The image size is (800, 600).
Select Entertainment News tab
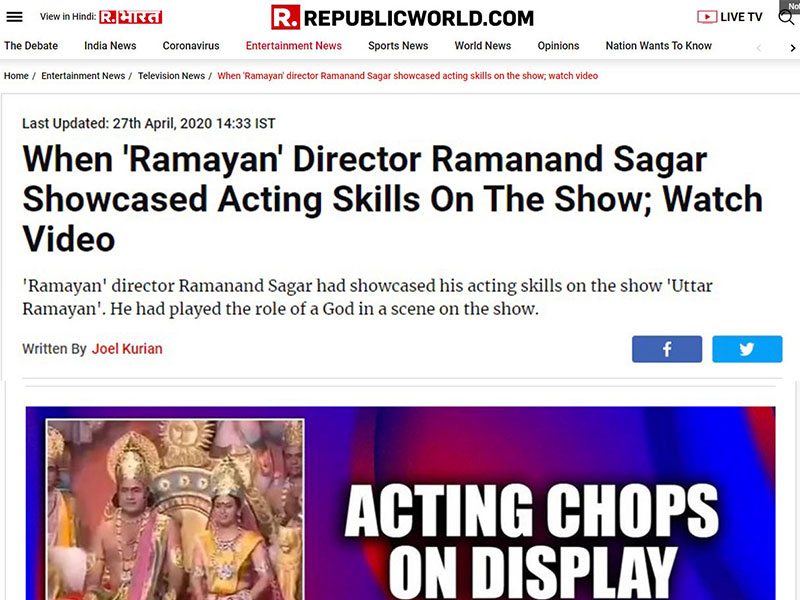[294, 46]
